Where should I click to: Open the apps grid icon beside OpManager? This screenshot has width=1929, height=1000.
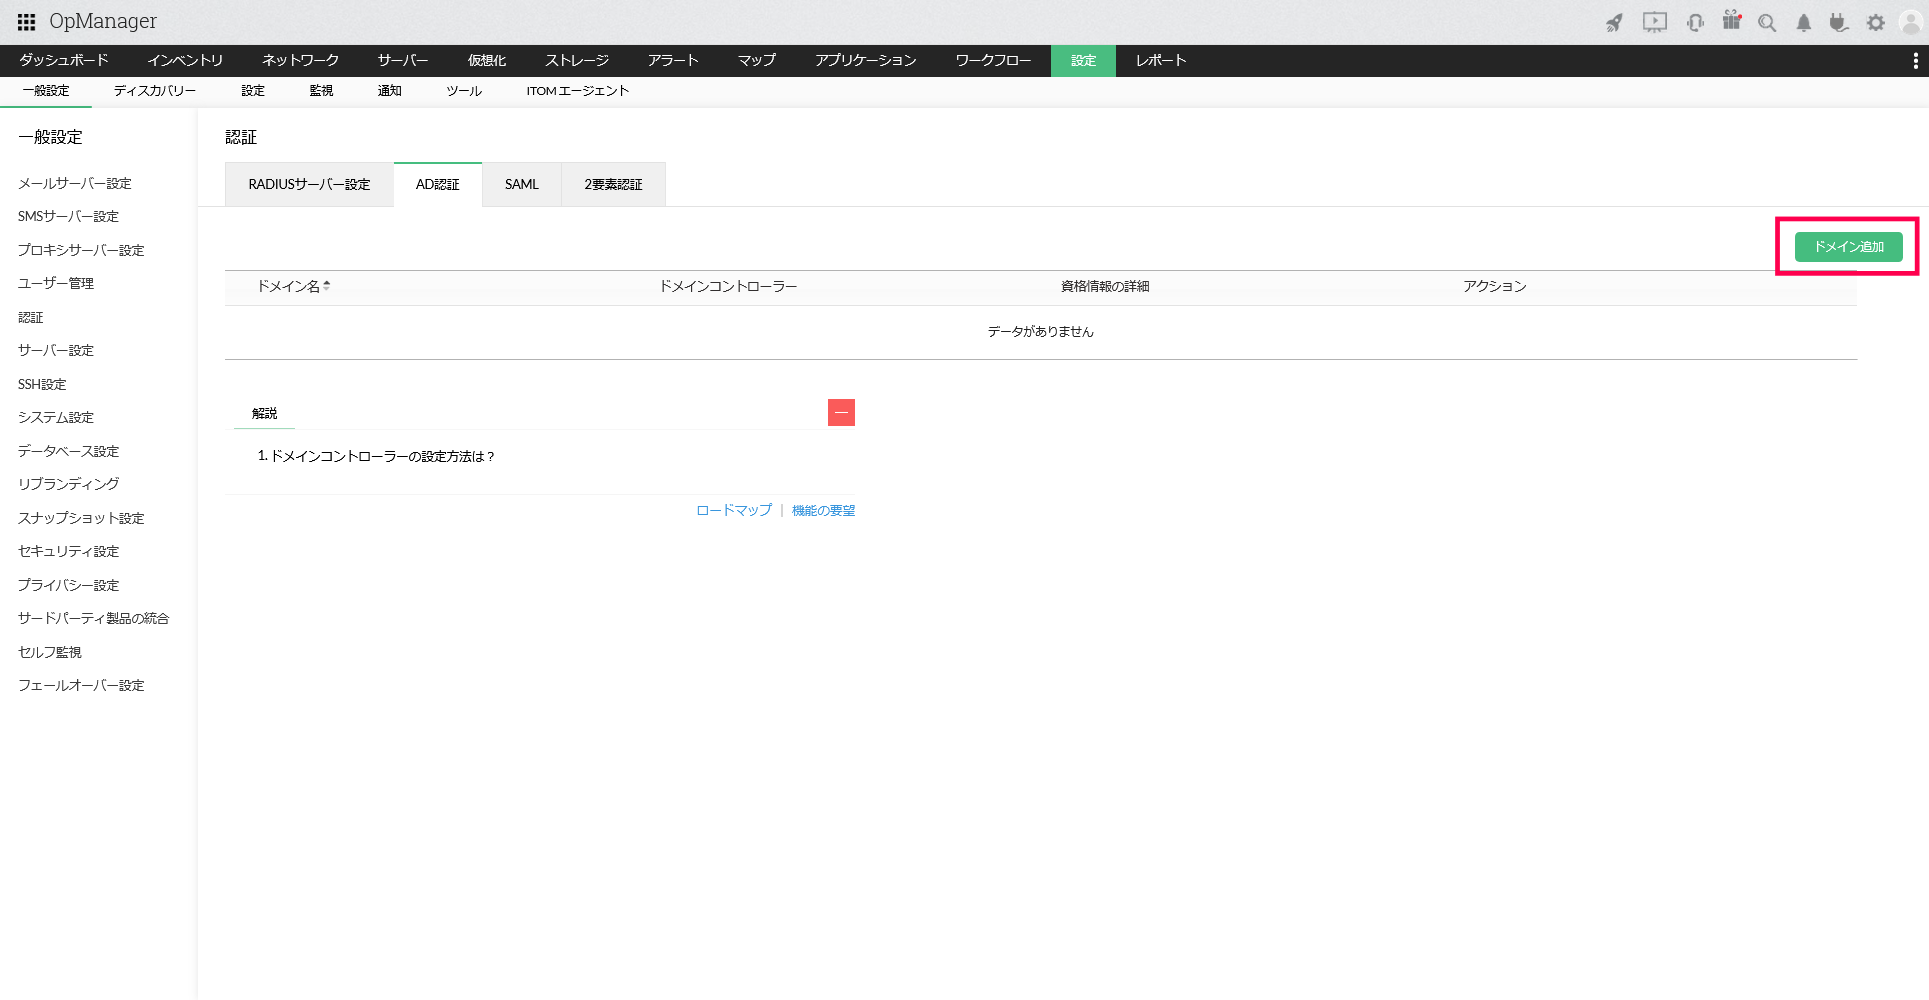[27, 22]
